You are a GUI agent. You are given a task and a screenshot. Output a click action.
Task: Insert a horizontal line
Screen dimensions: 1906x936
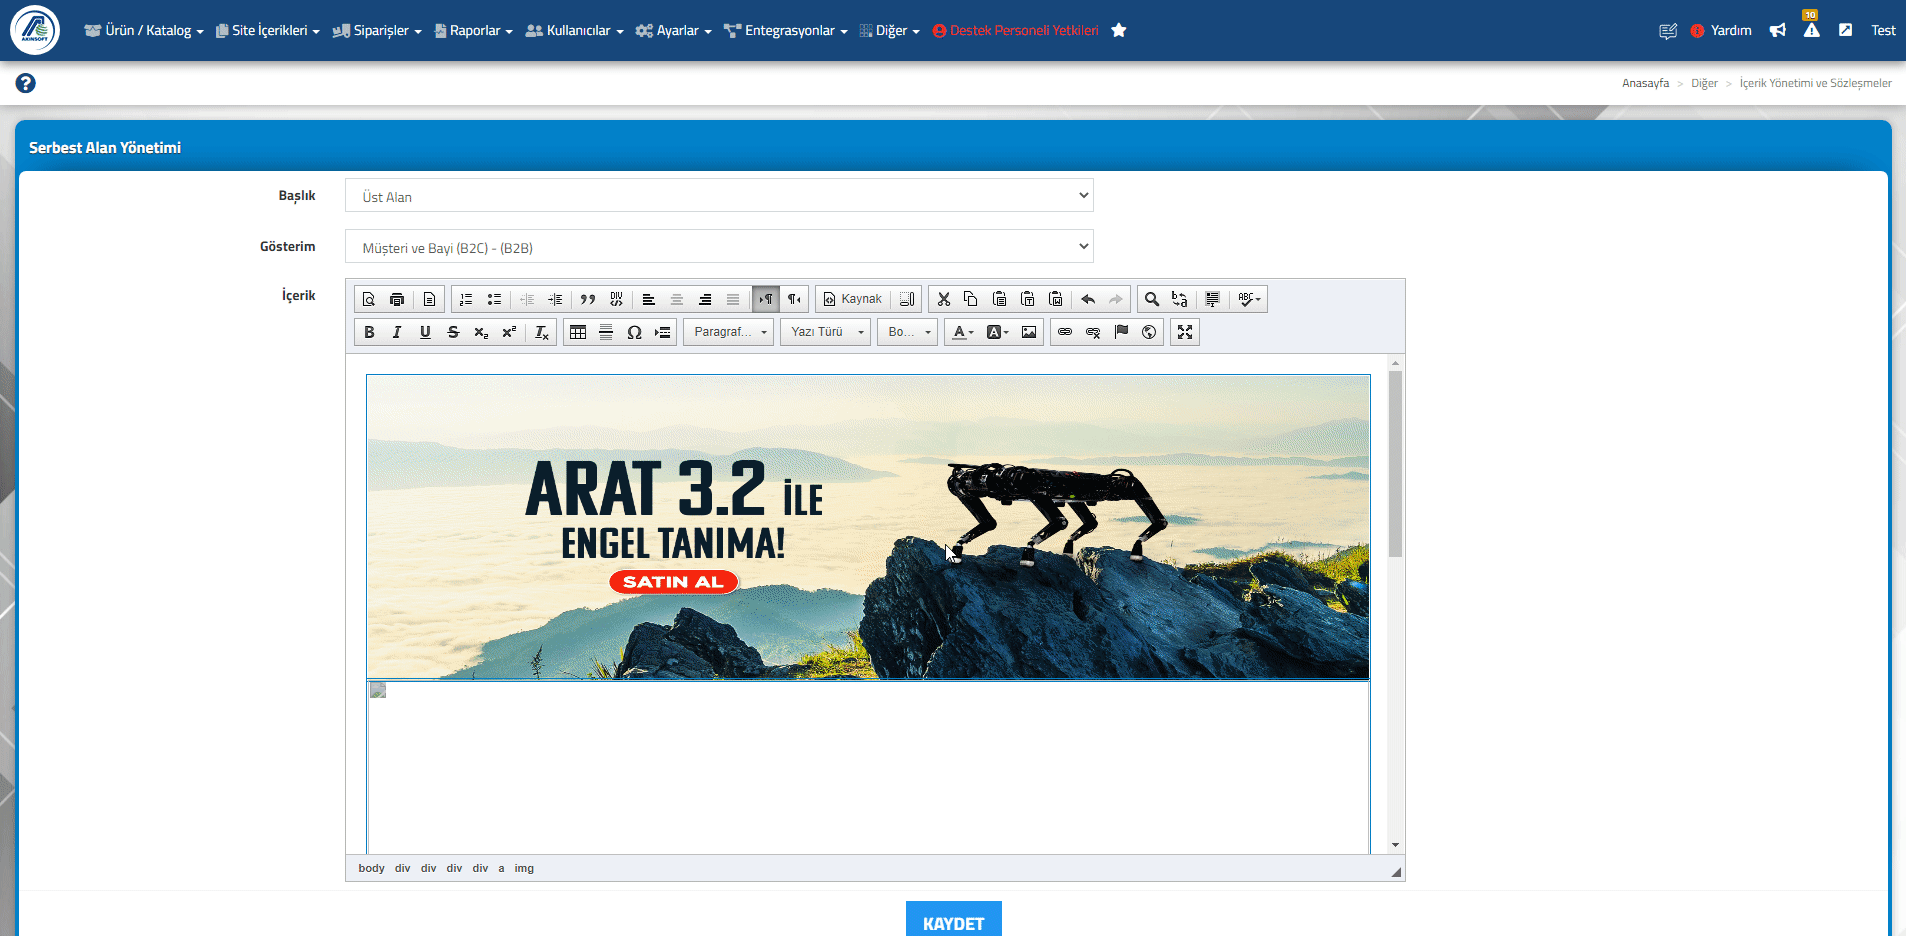tap(606, 332)
